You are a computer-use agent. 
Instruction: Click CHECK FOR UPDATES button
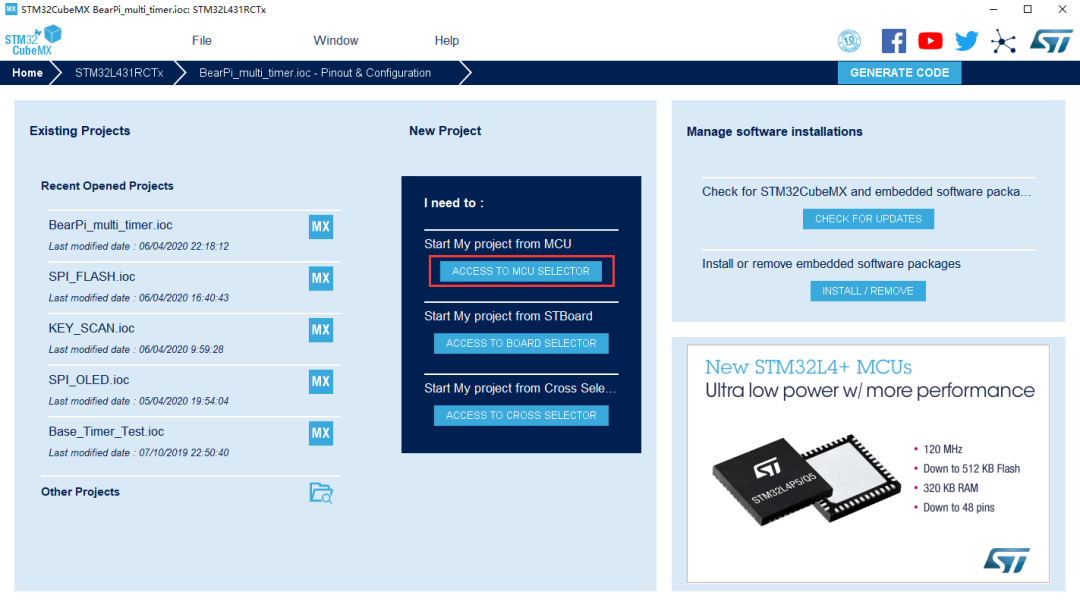pos(868,219)
